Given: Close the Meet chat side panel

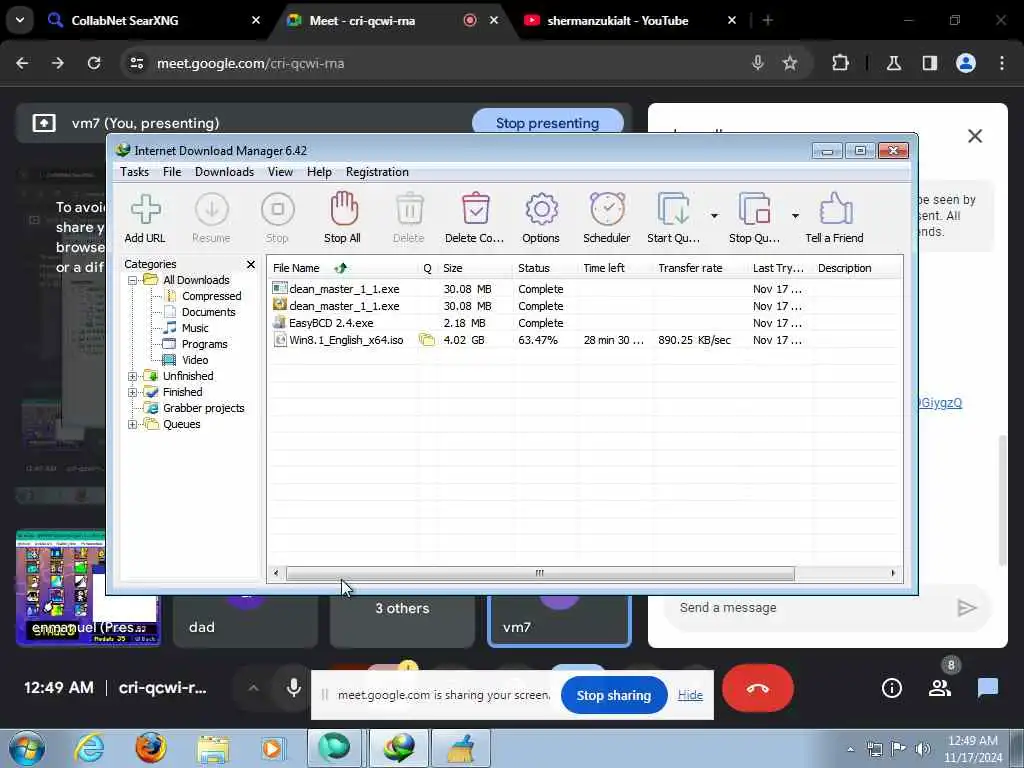Looking at the screenshot, I should [x=975, y=136].
